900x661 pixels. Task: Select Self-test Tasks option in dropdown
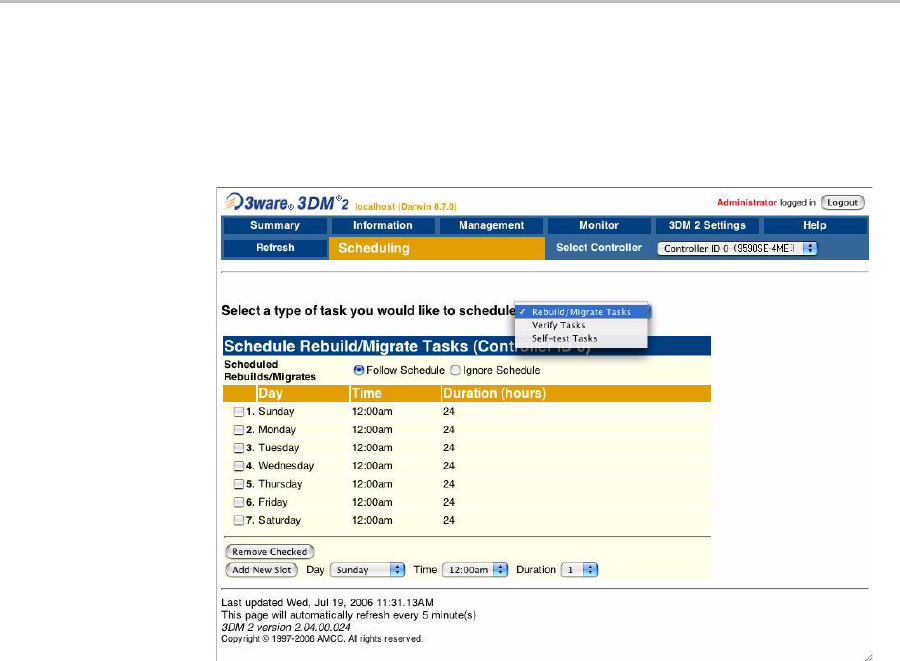pos(581,339)
